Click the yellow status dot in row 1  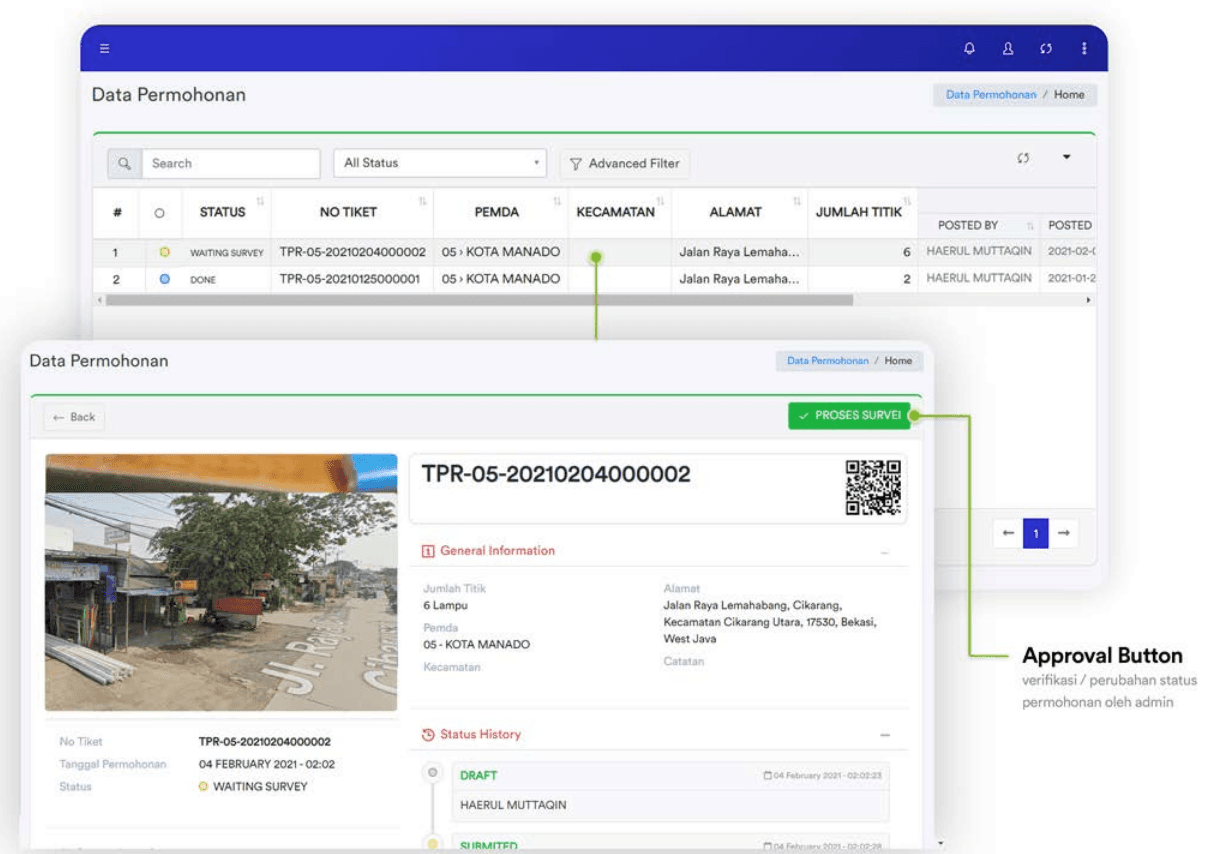pyautogui.click(x=165, y=252)
